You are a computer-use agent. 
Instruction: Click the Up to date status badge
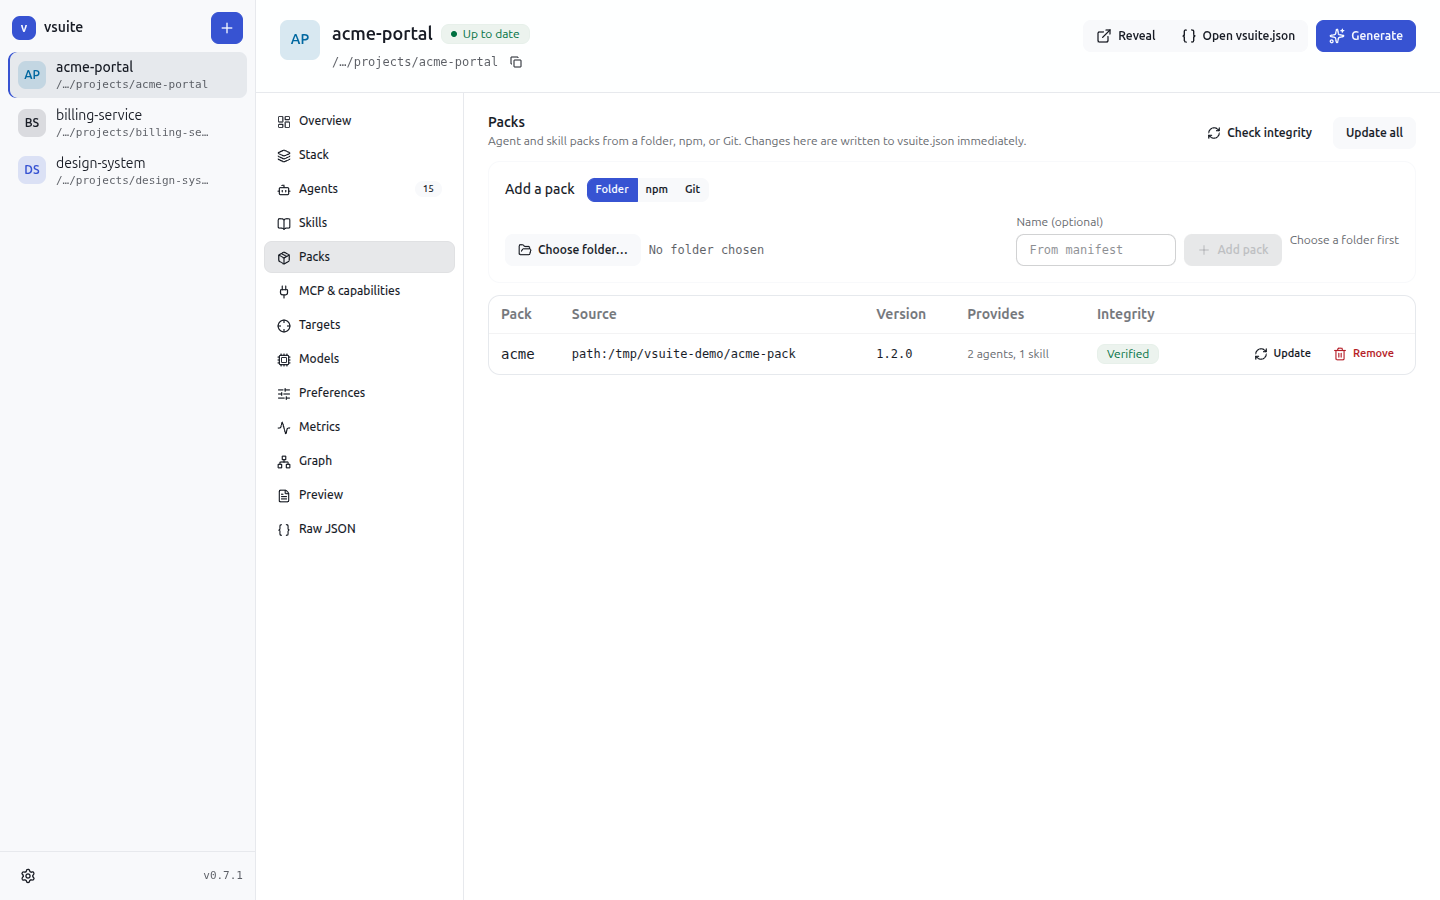[485, 34]
